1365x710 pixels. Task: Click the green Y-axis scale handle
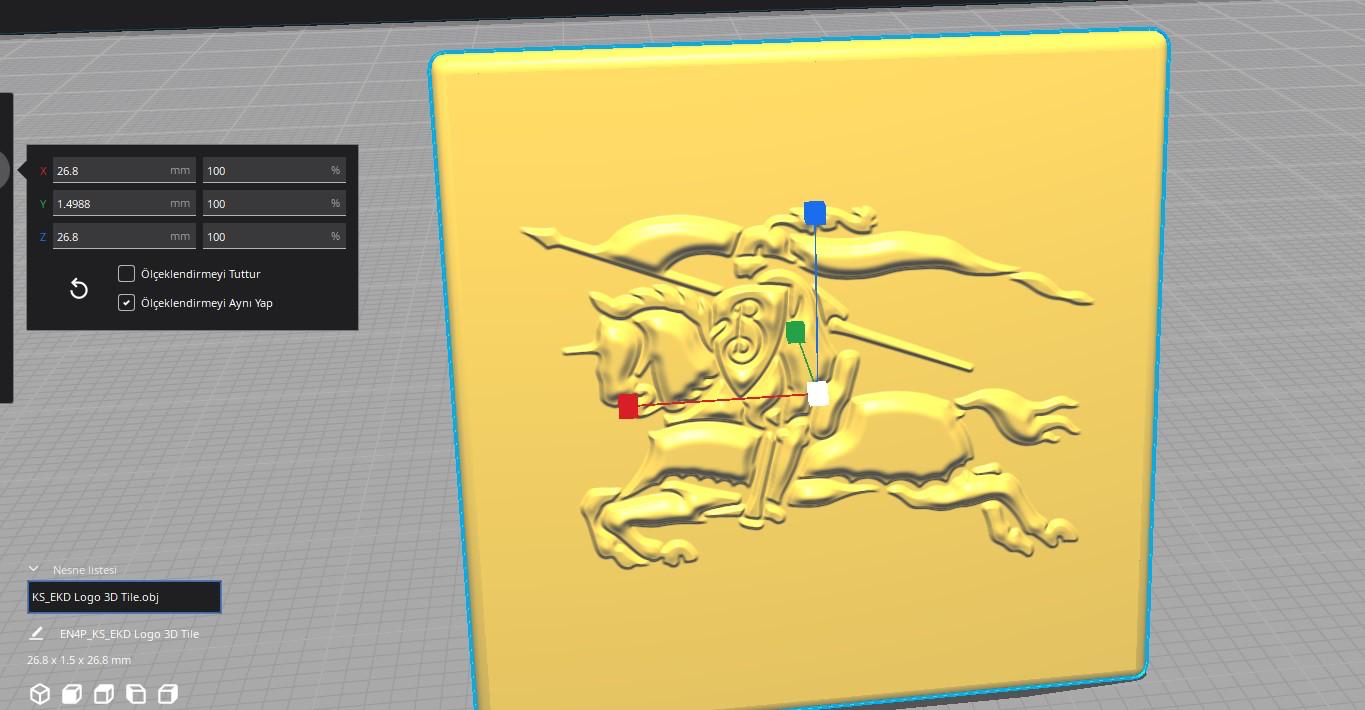click(x=795, y=332)
